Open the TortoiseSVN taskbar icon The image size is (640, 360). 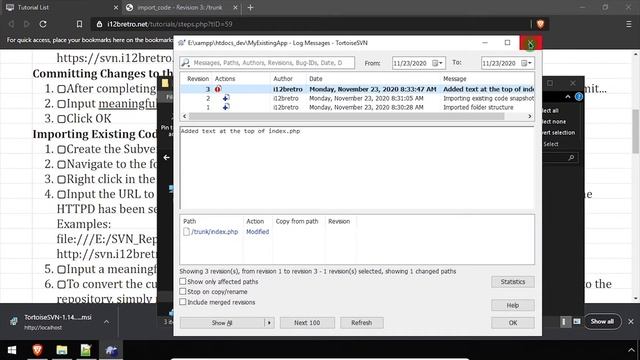click(x=111, y=350)
